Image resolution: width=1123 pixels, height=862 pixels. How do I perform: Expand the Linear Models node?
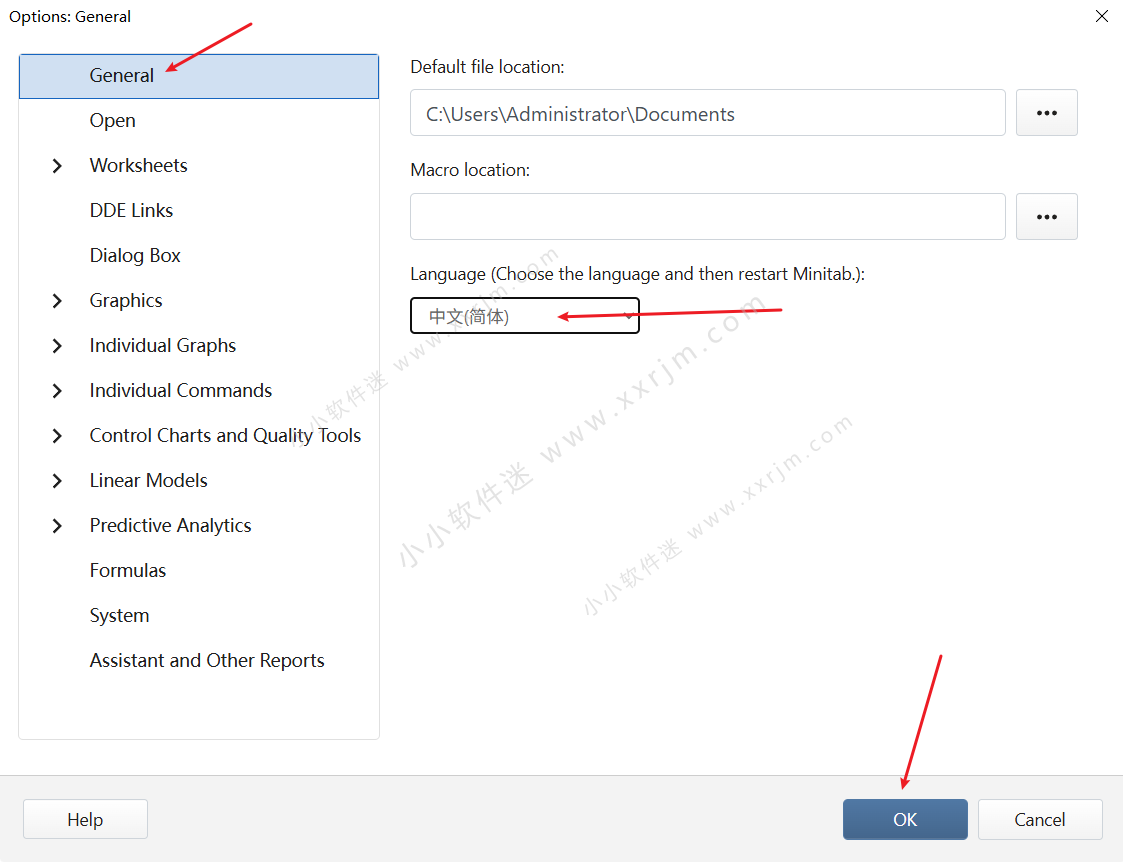tap(57, 481)
